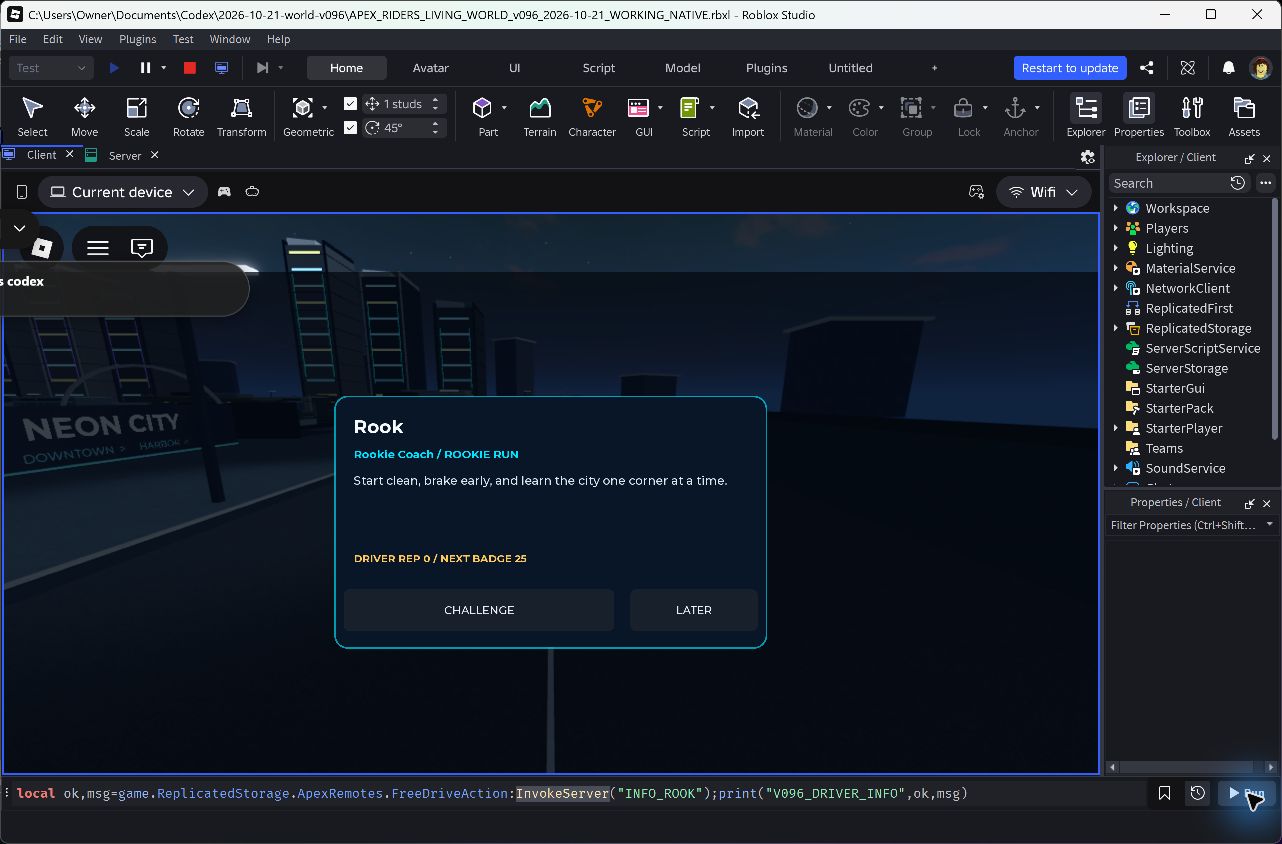The width and height of the screenshot is (1282, 844).
Task: Open the Wifi network dropdown
Action: click(1043, 192)
